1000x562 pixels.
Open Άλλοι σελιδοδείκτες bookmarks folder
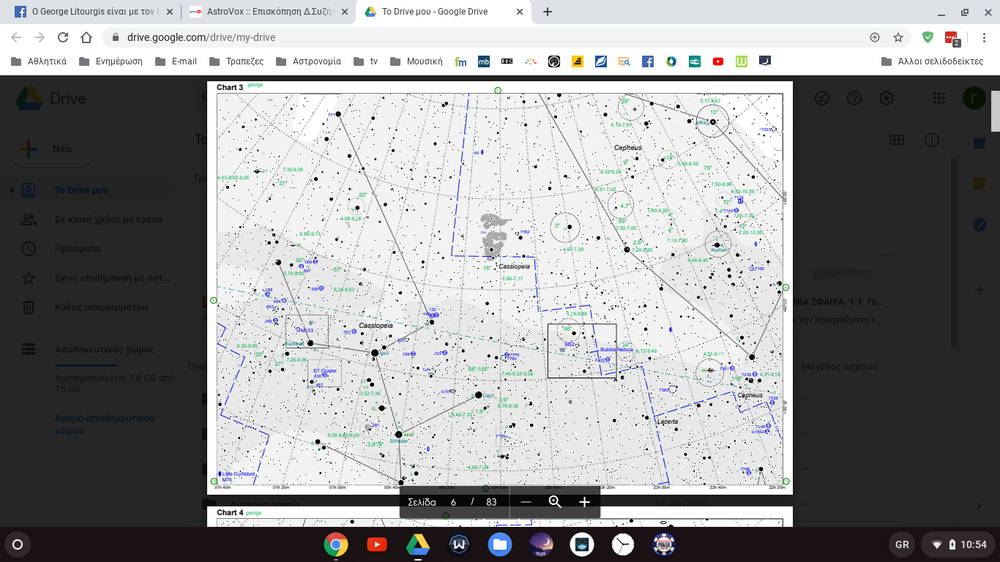(932, 61)
